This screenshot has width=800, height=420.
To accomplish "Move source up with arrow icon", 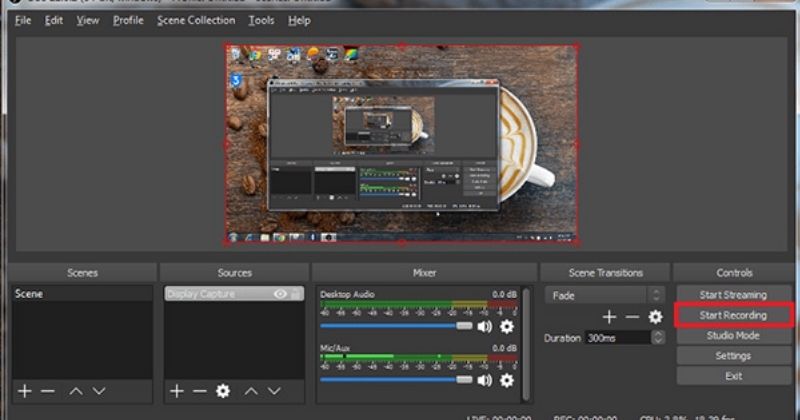I will [251, 391].
